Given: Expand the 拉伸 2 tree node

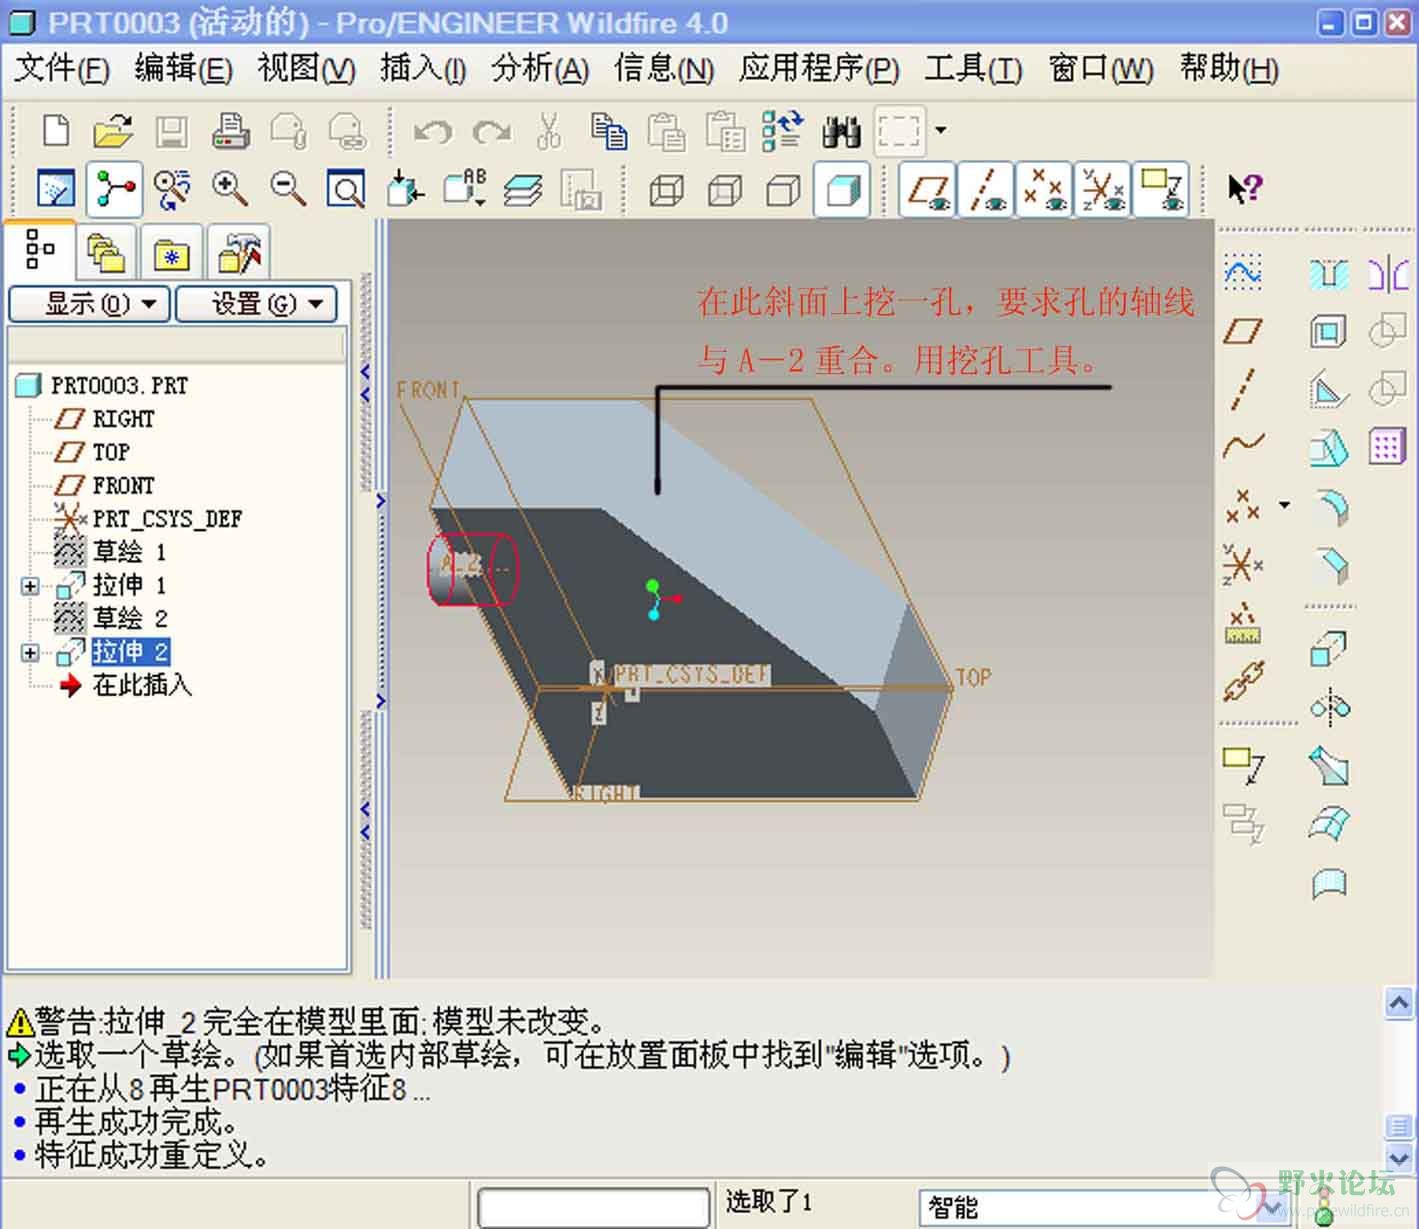Looking at the screenshot, I should point(30,653).
